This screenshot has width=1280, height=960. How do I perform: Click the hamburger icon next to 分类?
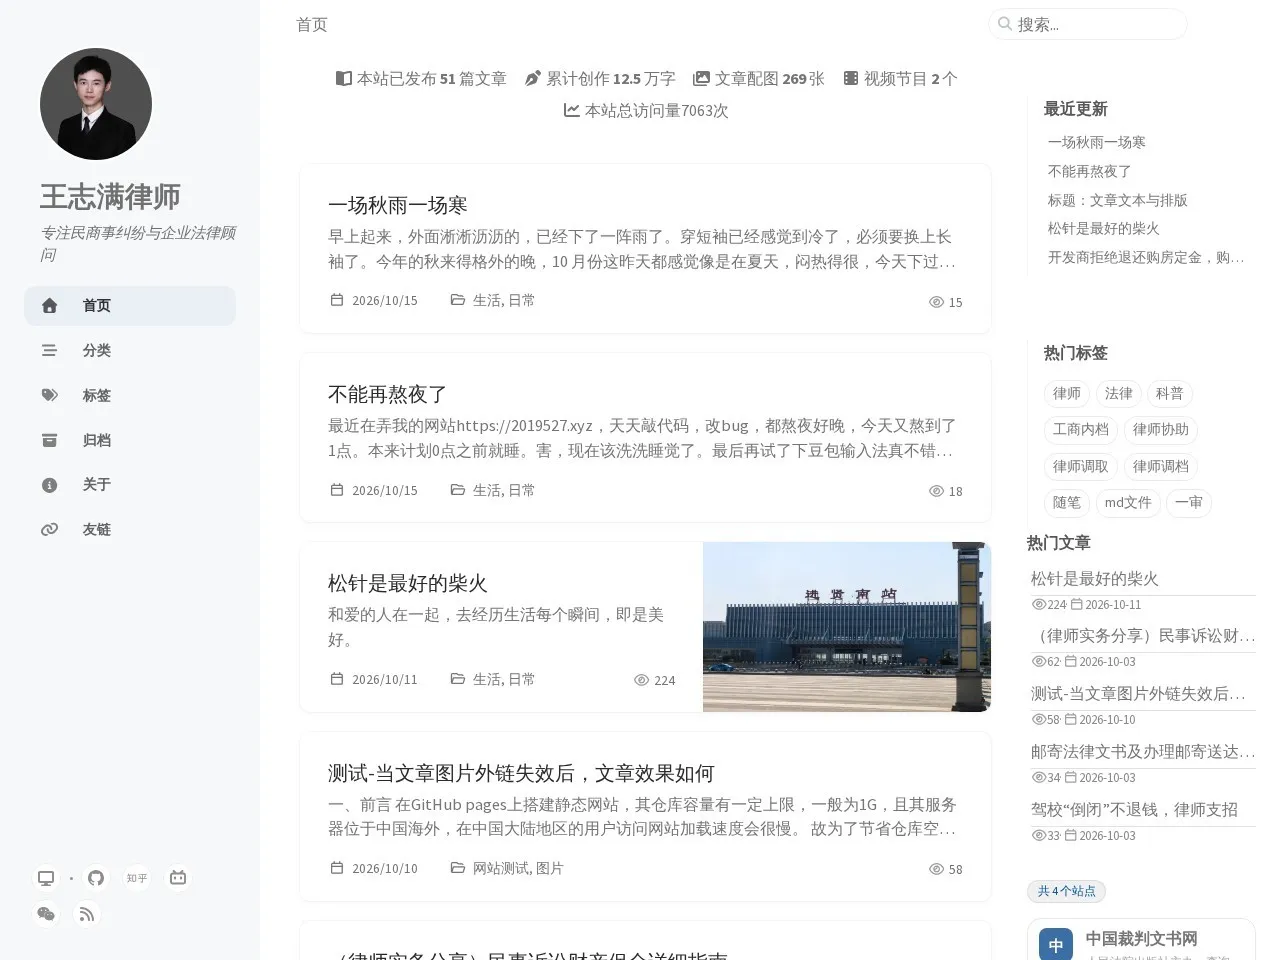tap(49, 351)
